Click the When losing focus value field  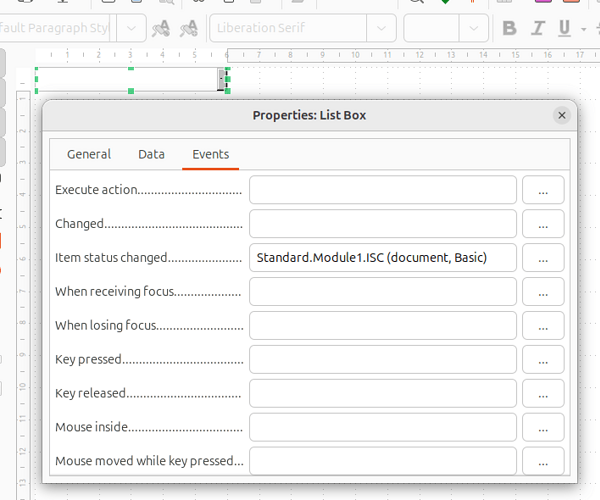point(383,325)
